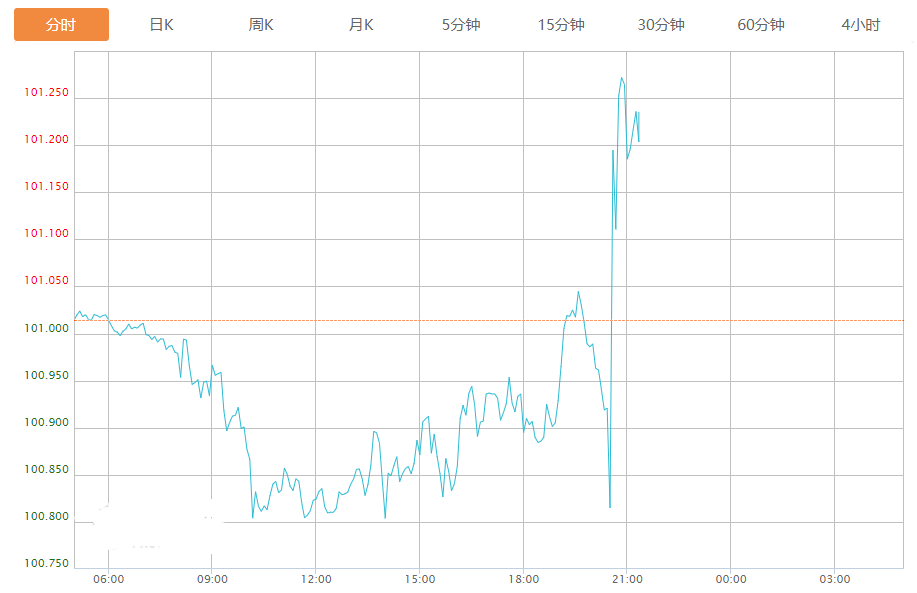Select the 分时 tab
917x593 pixels.
pos(61,25)
